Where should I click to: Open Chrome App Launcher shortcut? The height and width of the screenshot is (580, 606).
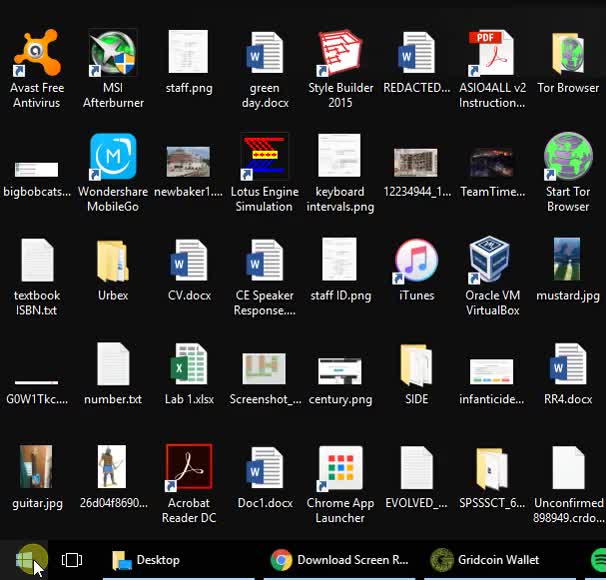click(x=340, y=468)
